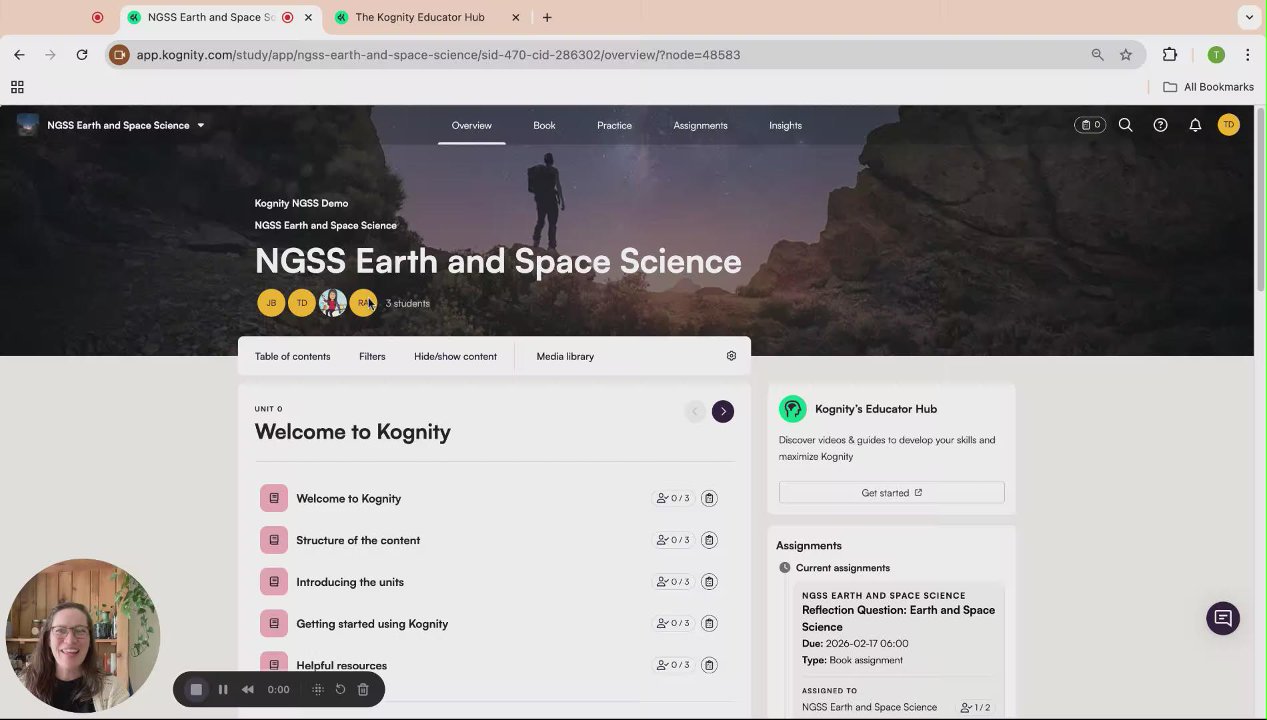
Task: Go back in browser history
Action: [x=19, y=55]
